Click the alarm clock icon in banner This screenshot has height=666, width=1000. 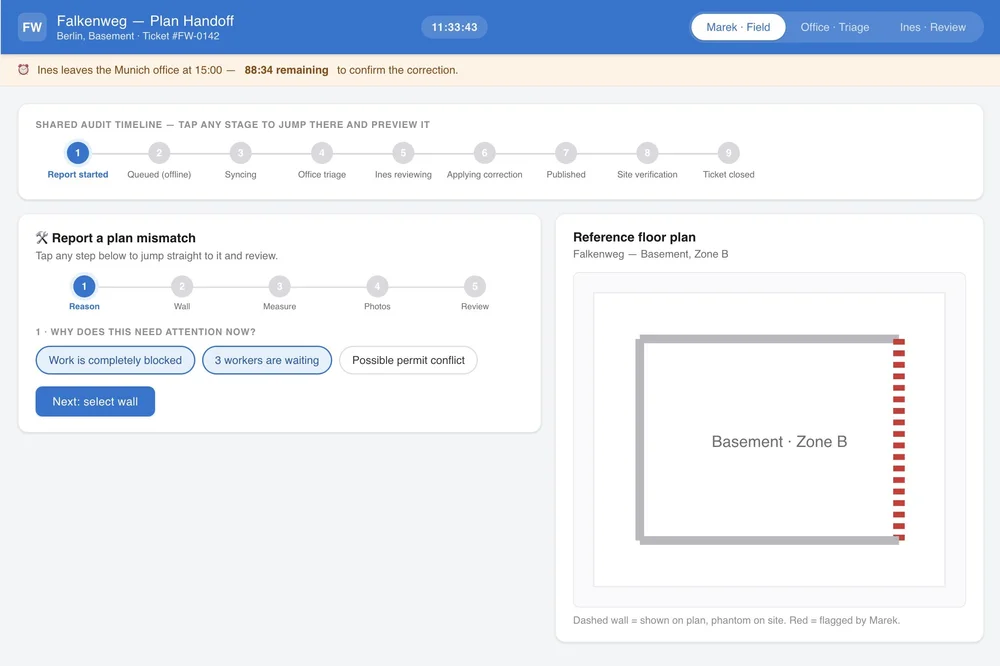[24, 70]
